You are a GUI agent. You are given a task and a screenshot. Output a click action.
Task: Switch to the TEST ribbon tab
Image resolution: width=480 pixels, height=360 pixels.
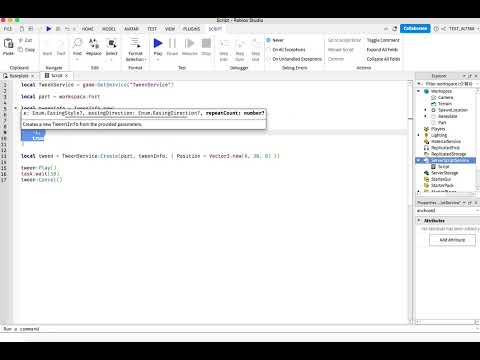[152, 29]
